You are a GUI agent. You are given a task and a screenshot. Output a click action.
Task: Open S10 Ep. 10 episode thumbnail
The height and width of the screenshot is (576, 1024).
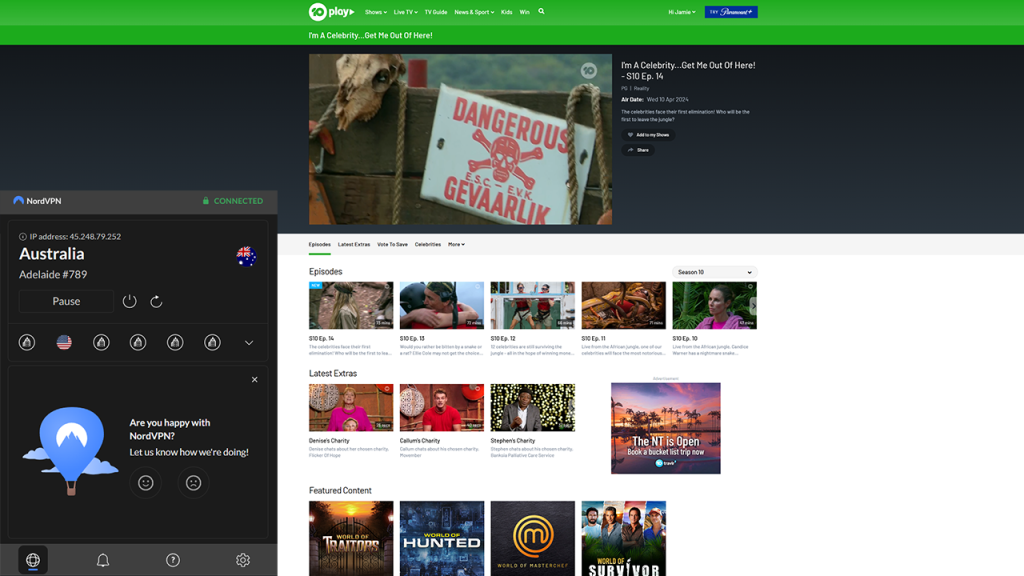[x=714, y=305]
